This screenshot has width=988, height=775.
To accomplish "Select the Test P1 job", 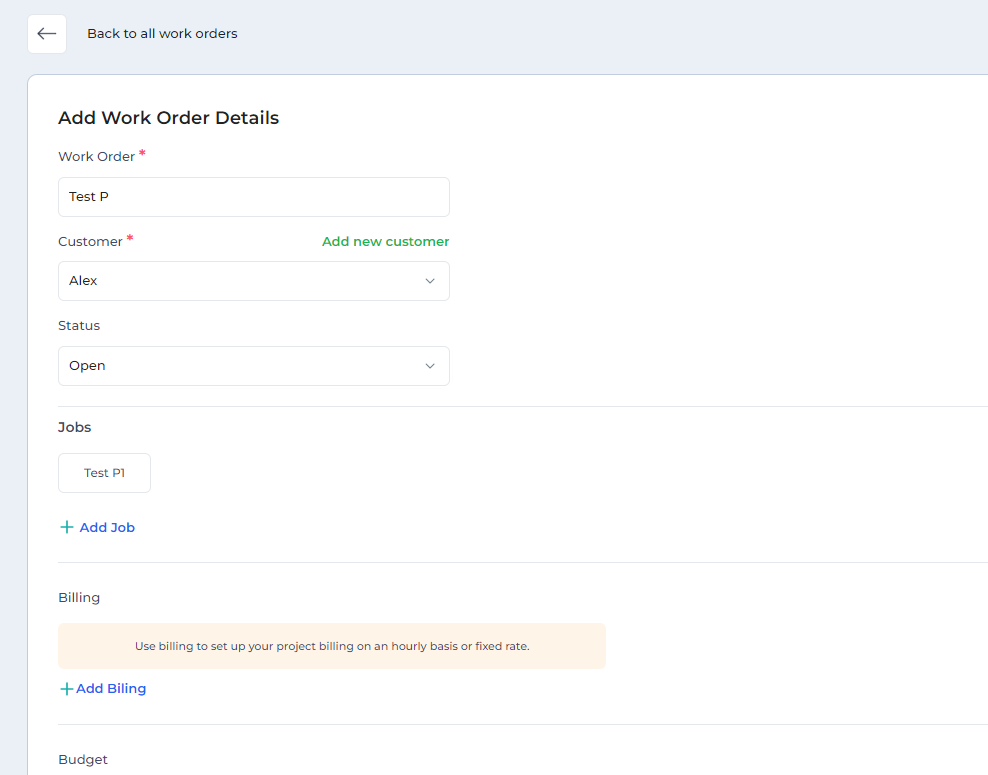I will coord(104,472).
